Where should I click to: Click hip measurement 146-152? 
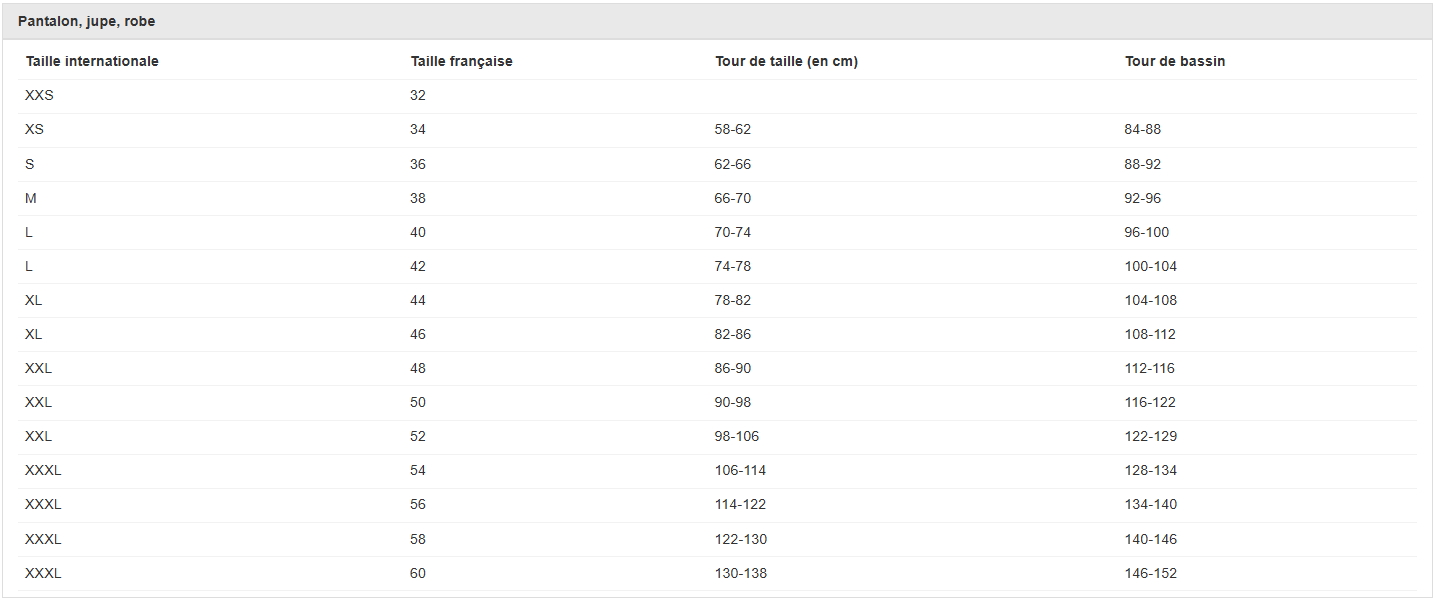(1151, 573)
